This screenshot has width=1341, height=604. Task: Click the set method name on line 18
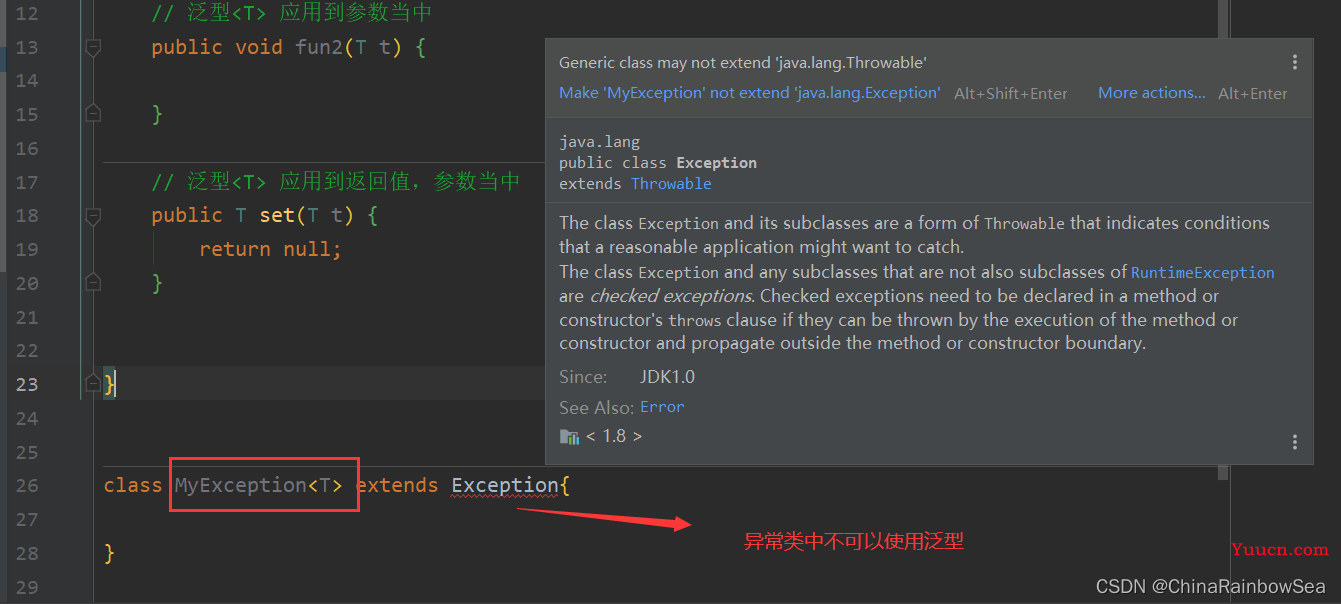click(x=277, y=215)
